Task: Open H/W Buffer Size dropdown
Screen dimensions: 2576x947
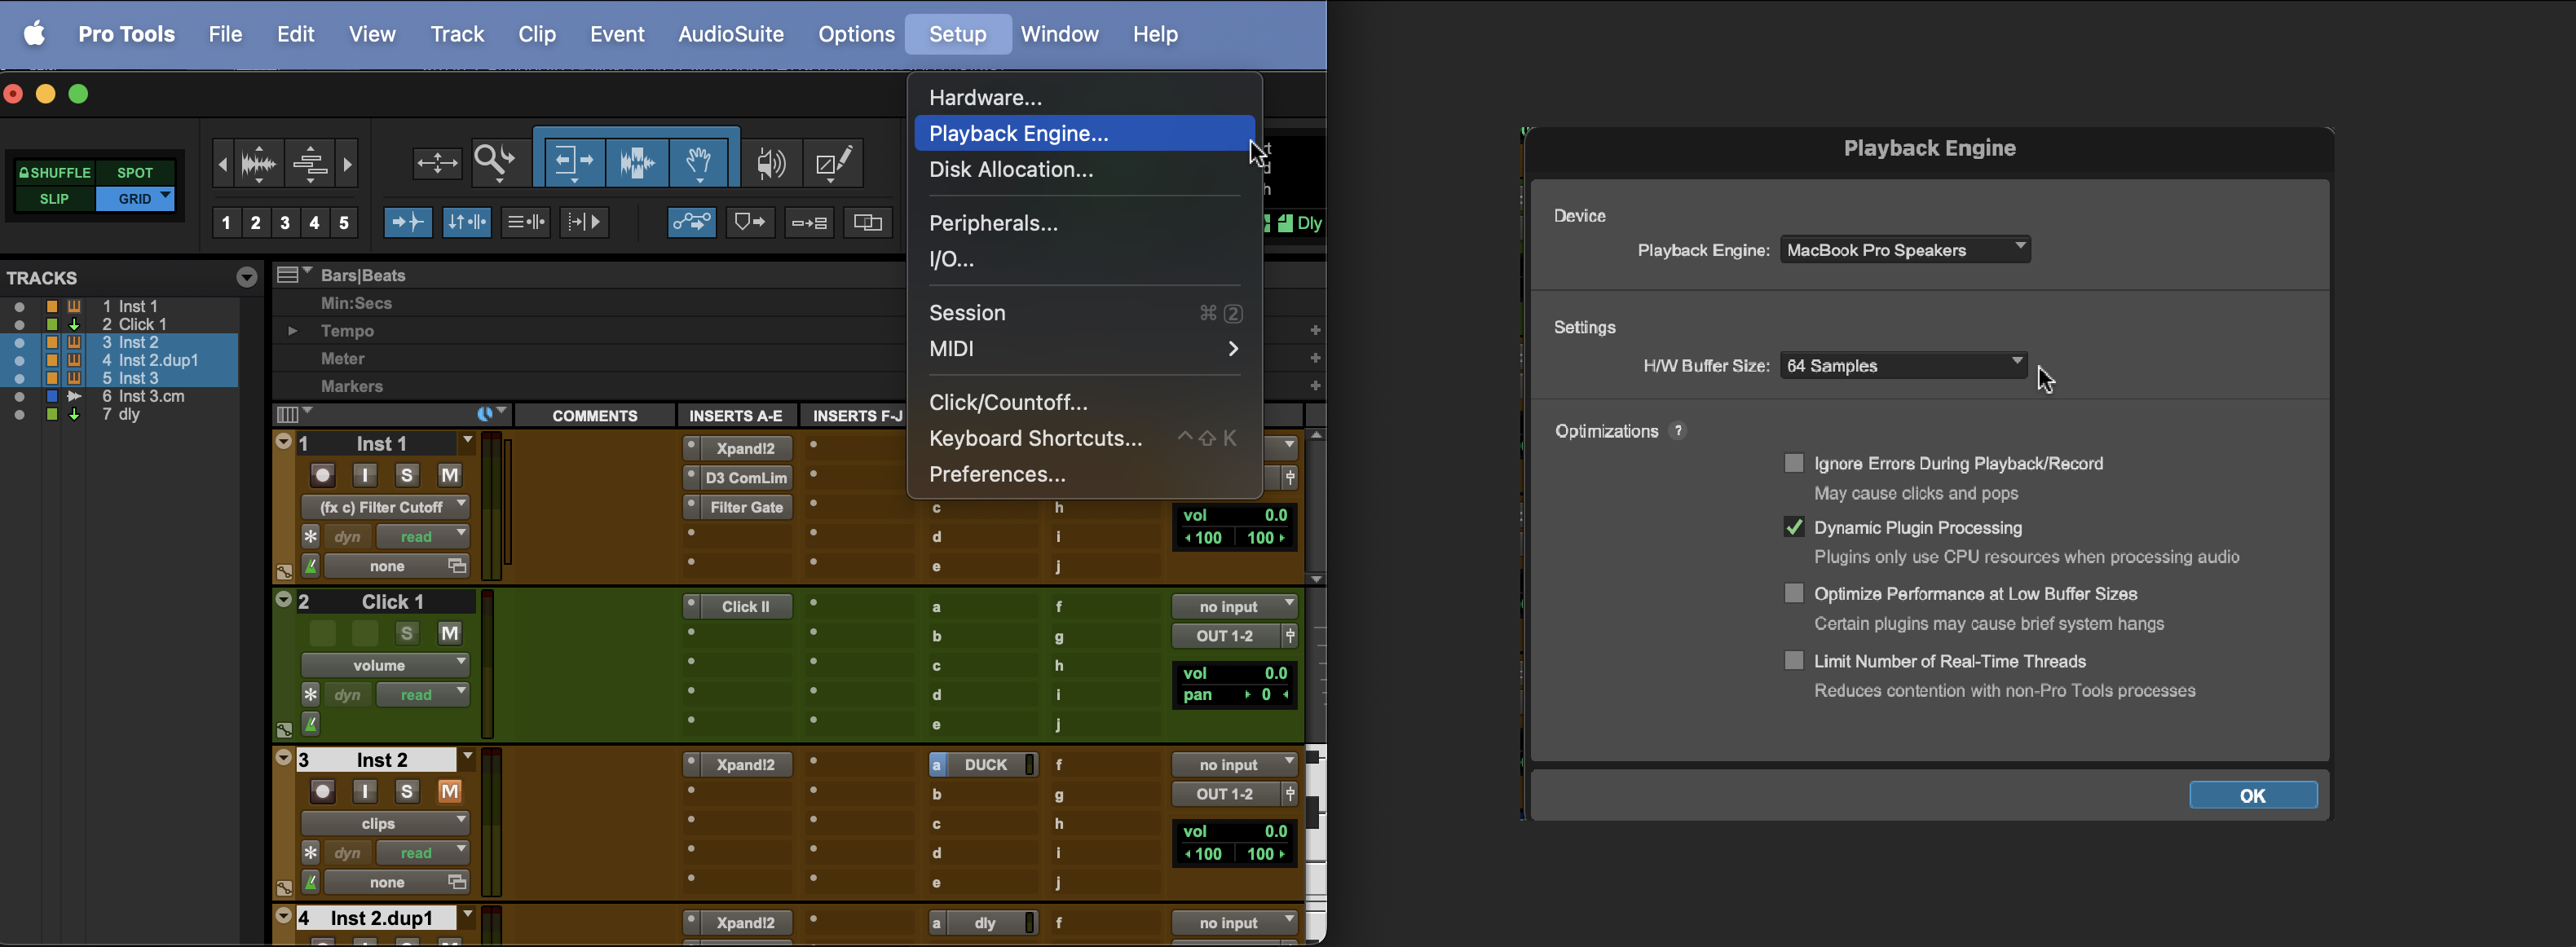Action: point(1903,366)
